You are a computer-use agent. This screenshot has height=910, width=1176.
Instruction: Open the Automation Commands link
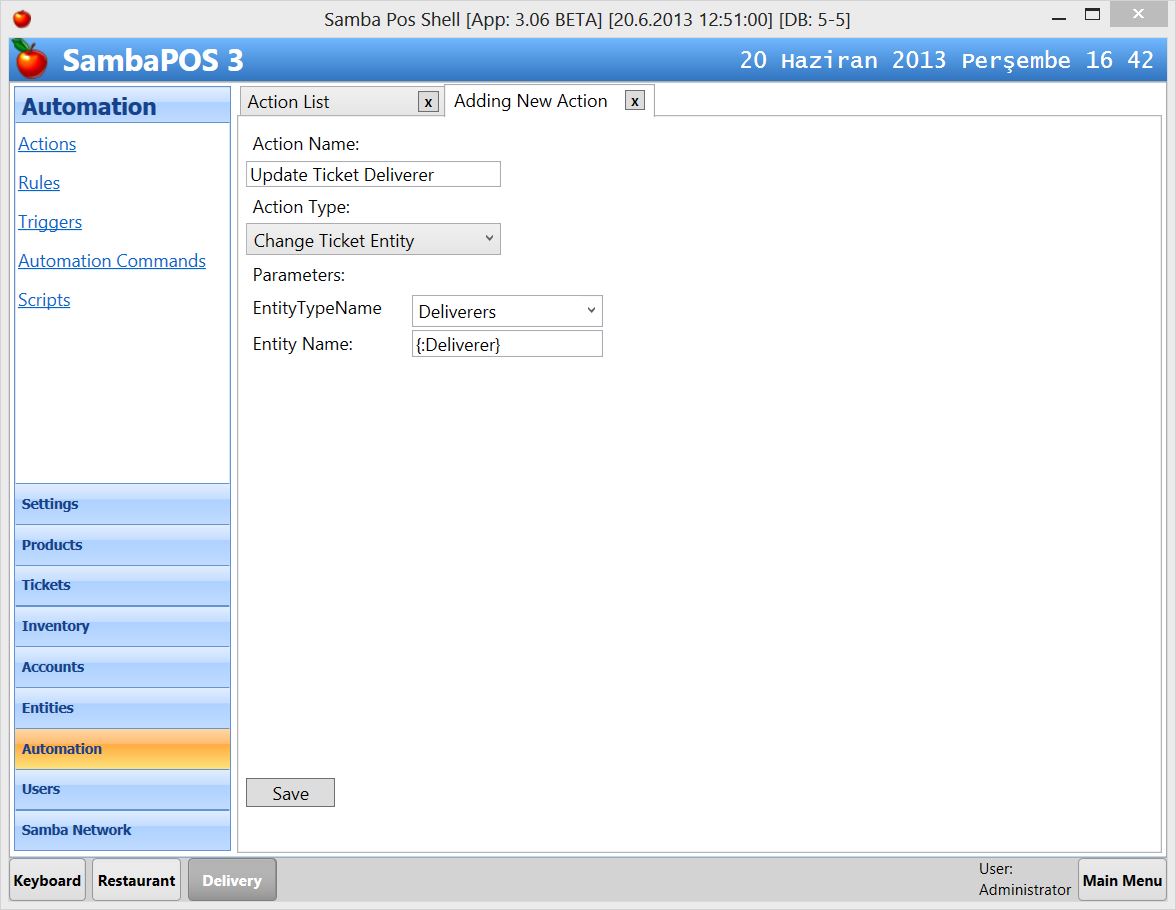point(112,260)
